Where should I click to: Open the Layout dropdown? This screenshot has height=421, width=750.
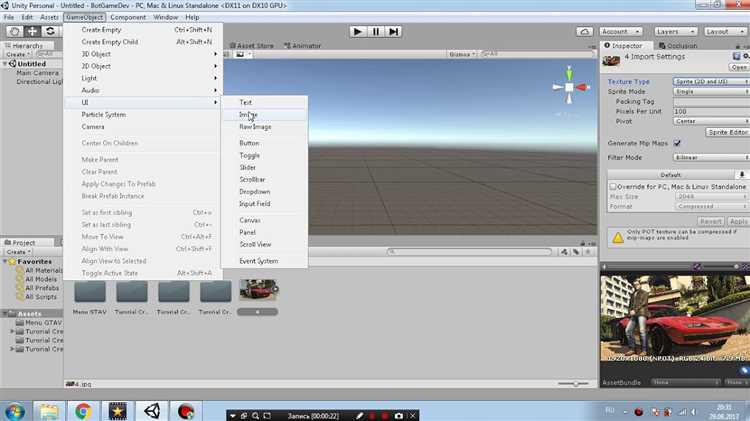tap(725, 32)
